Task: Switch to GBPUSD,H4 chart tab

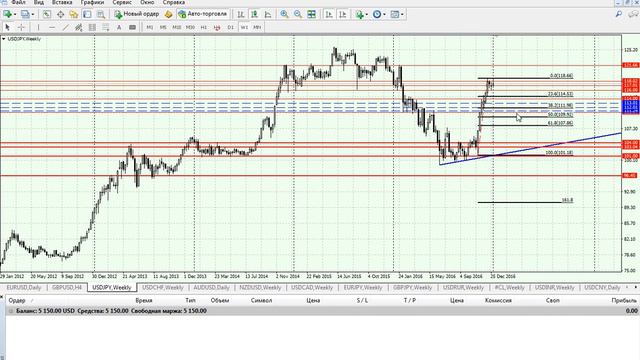Action: (67, 287)
